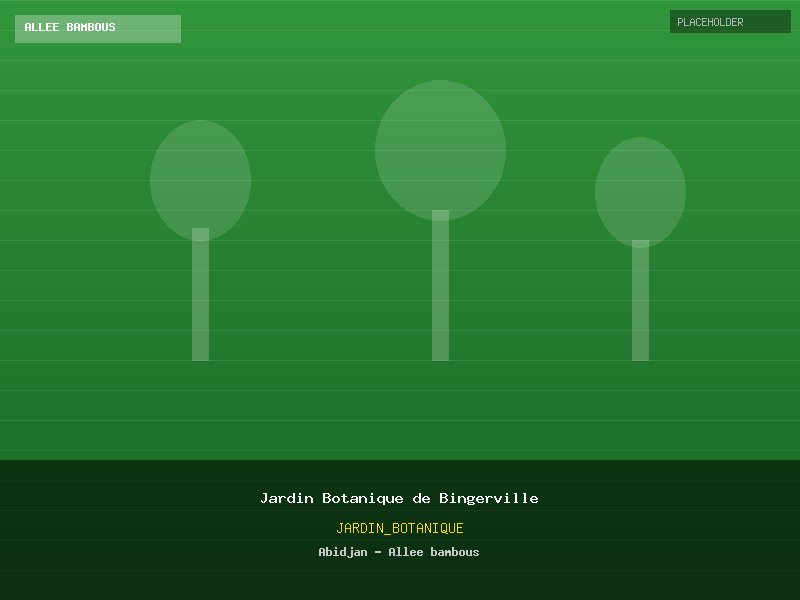Click the word ALLEE in top-left label
This screenshot has width=800, height=600.
[x=42, y=28]
